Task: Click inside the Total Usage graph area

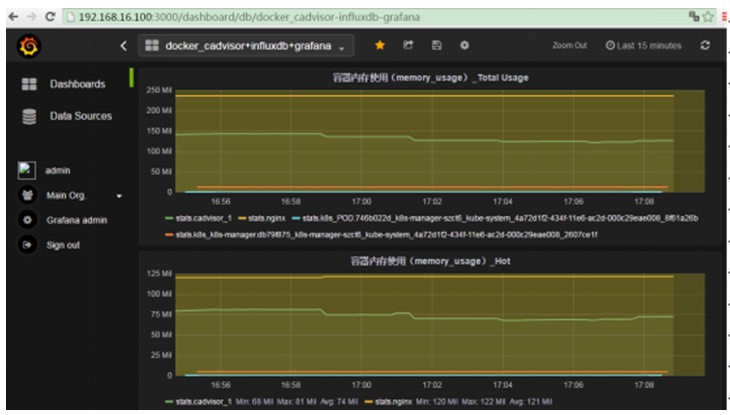Action: [x=439, y=141]
